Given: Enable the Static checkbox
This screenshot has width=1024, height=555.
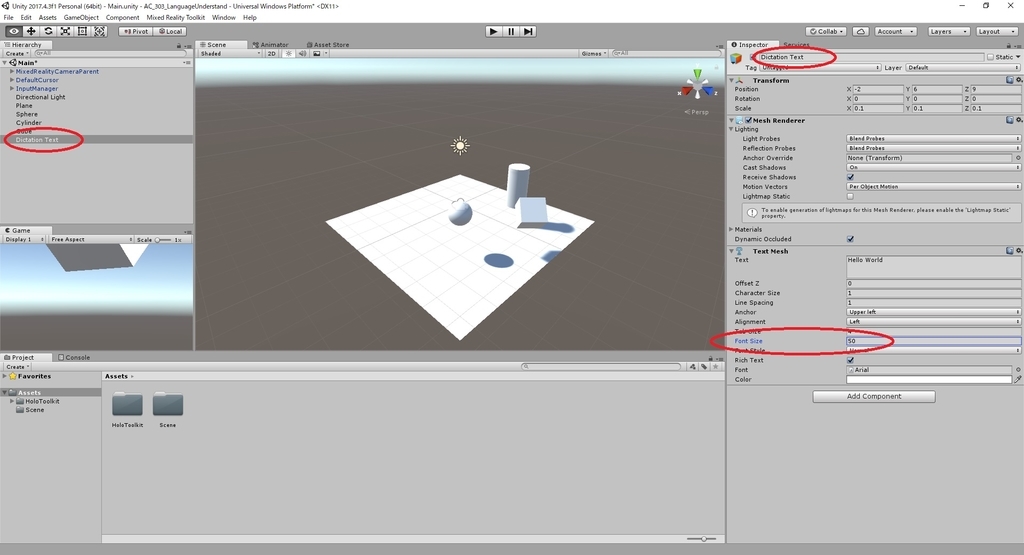Looking at the screenshot, I should coord(990,57).
